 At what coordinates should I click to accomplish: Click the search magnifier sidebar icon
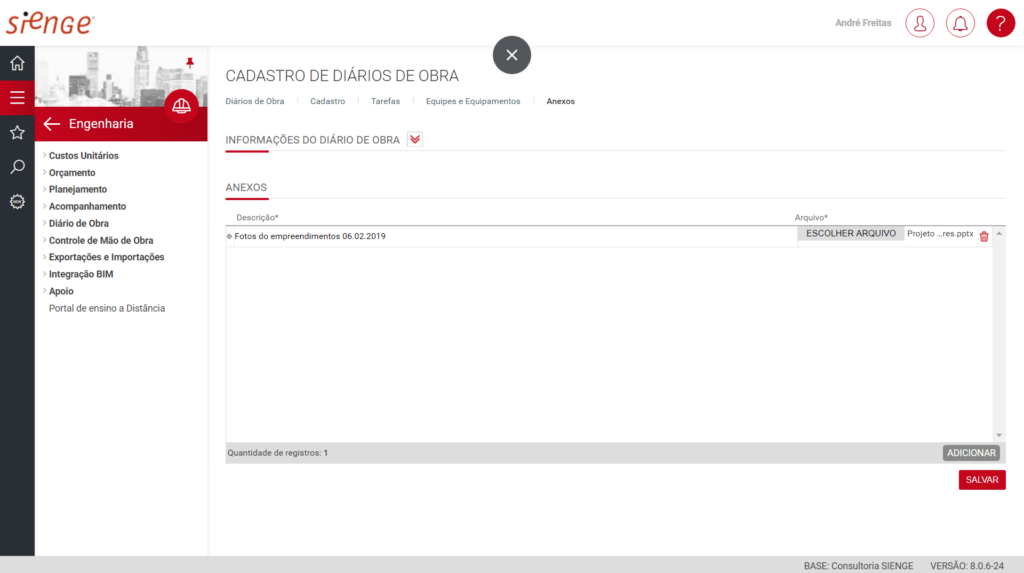(17, 167)
